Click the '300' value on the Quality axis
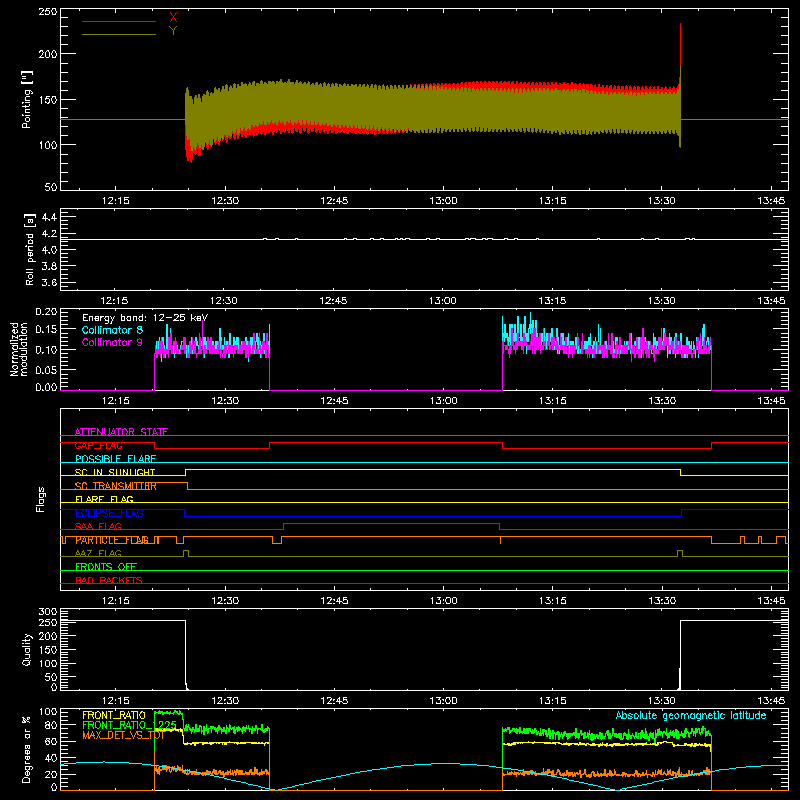This screenshot has height=800, width=800. (x=47, y=612)
